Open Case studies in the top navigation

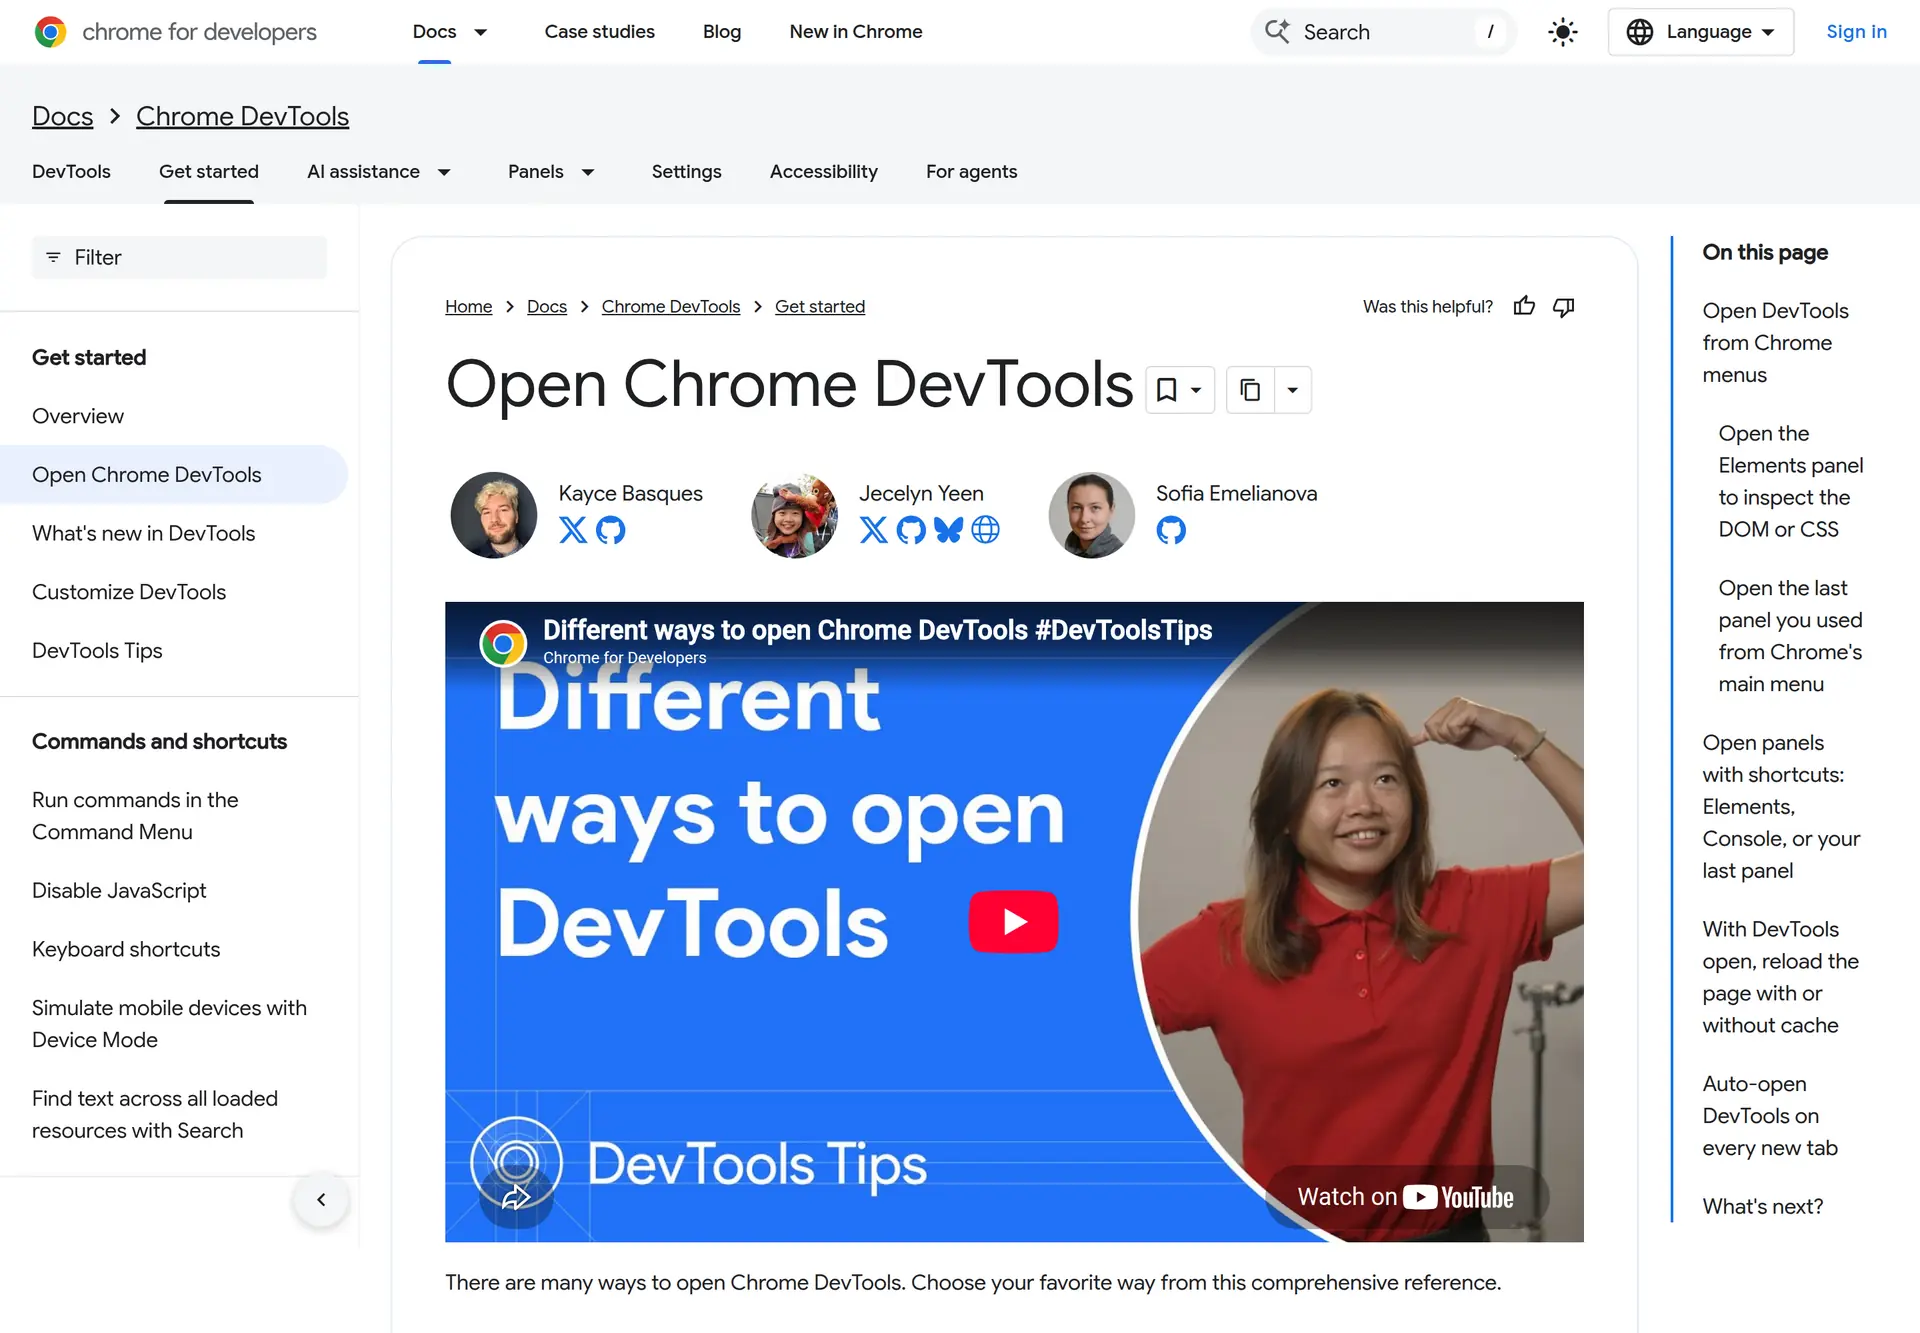click(x=599, y=32)
